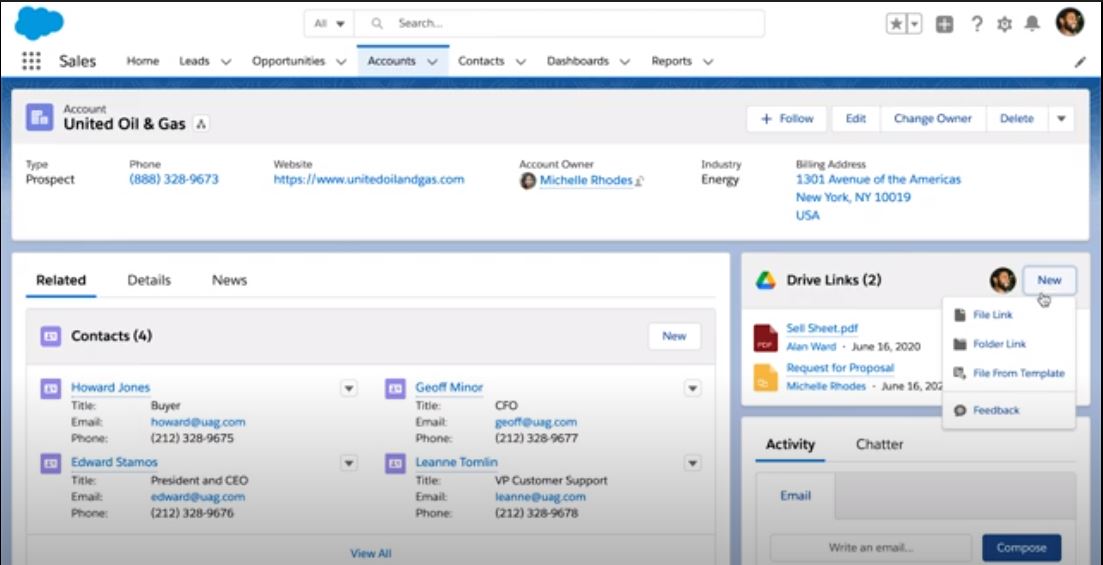1103x565 pixels.
Task: Click the contact icon beside Geoff Minor
Action: pos(395,388)
